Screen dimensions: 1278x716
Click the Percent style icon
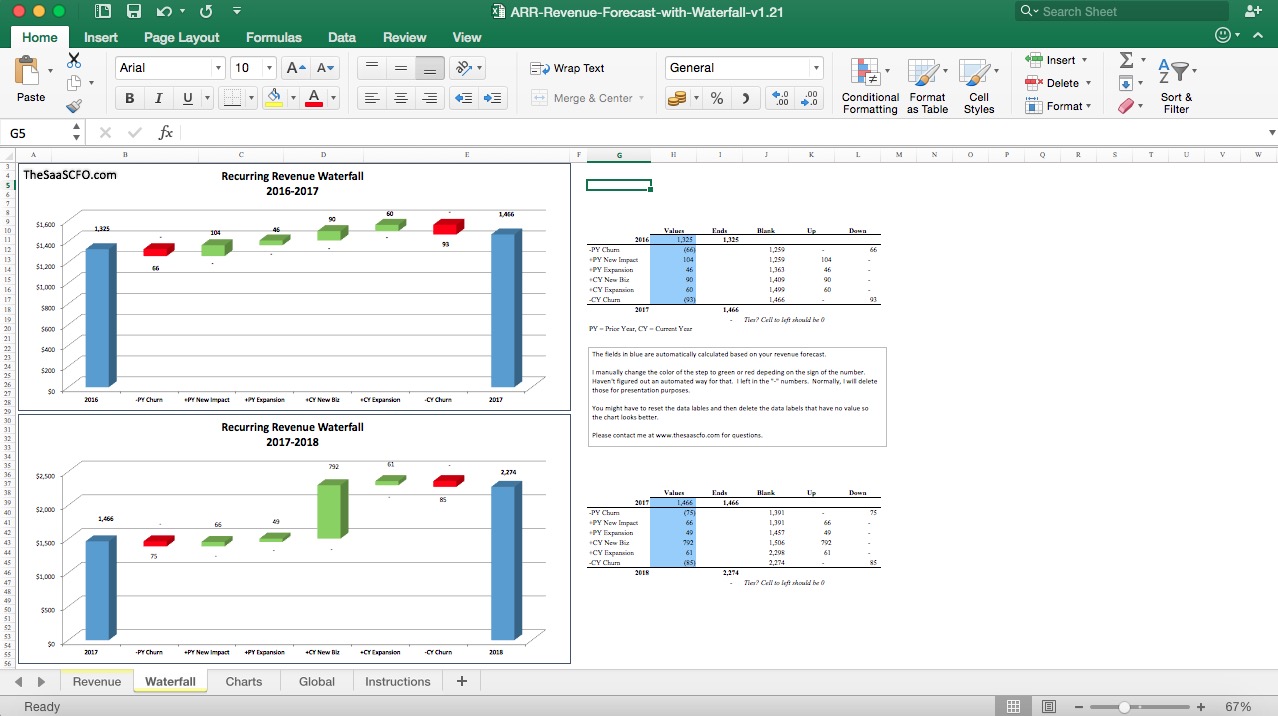click(717, 99)
